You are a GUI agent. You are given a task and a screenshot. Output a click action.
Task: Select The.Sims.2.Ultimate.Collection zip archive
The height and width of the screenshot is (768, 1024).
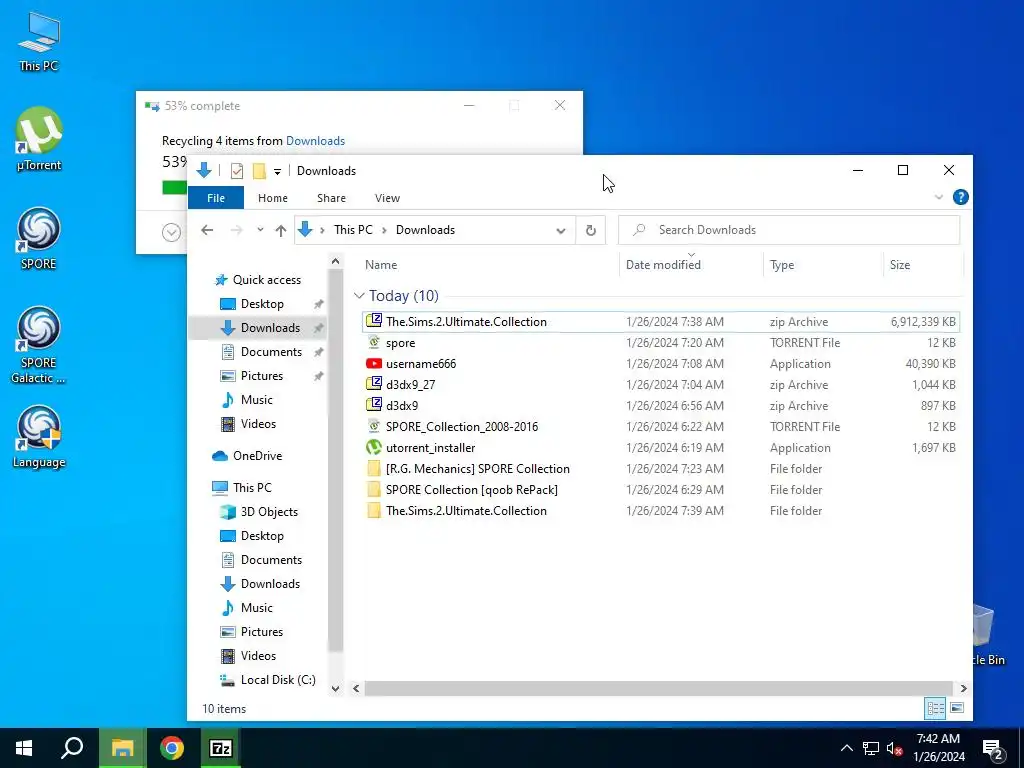point(661,321)
